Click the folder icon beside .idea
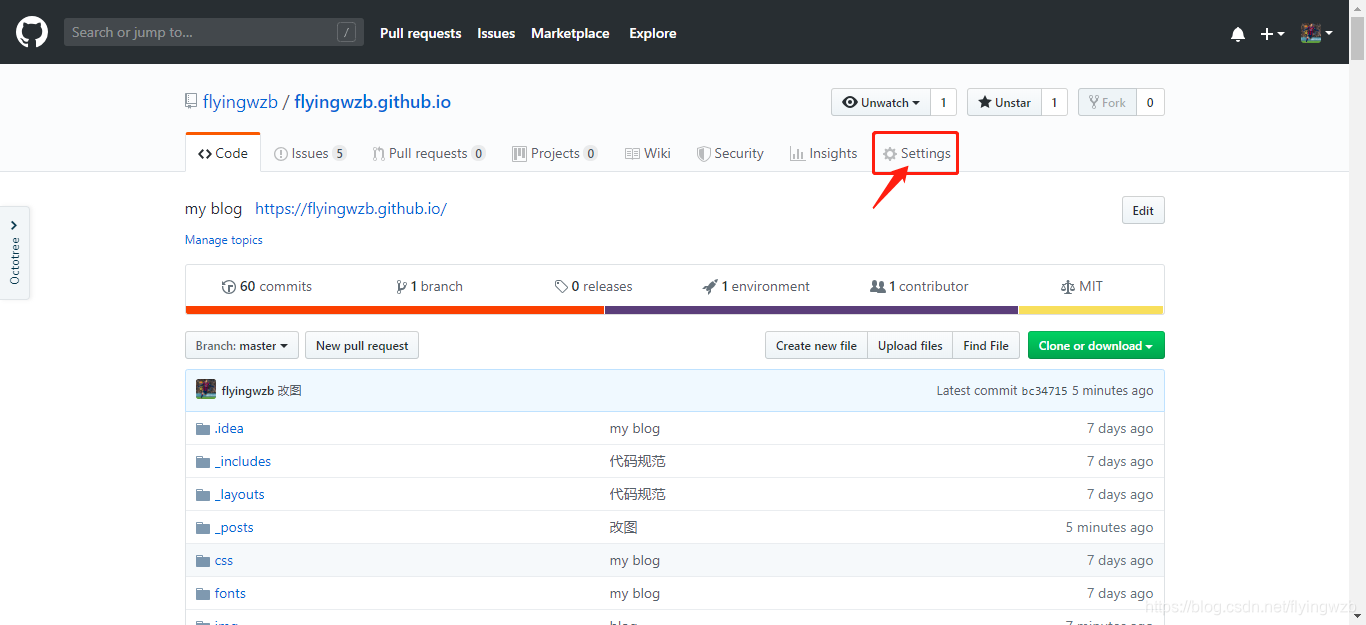The width and height of the screenshot is (1366, 625). point(203,428)
